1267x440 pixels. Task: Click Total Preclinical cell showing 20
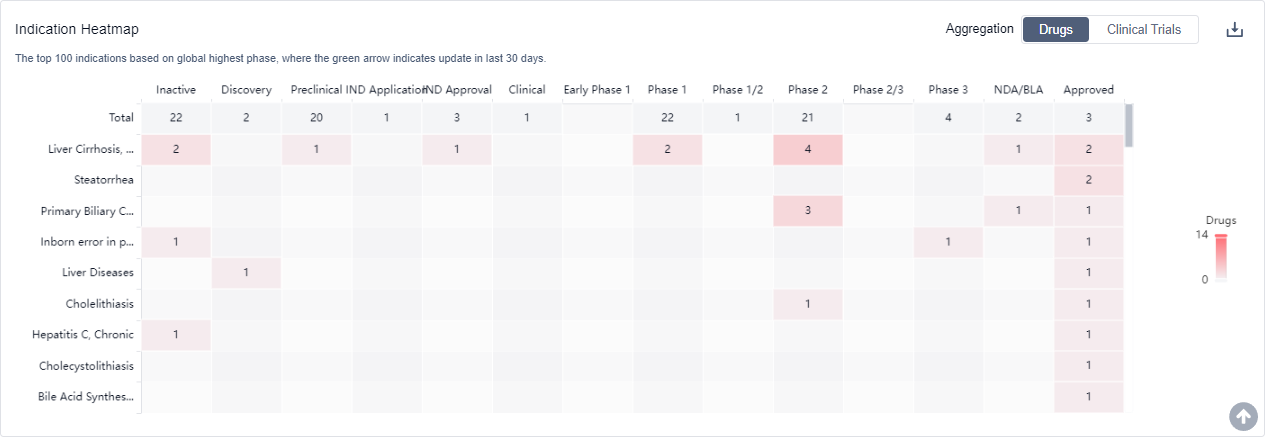coord(316,118)
